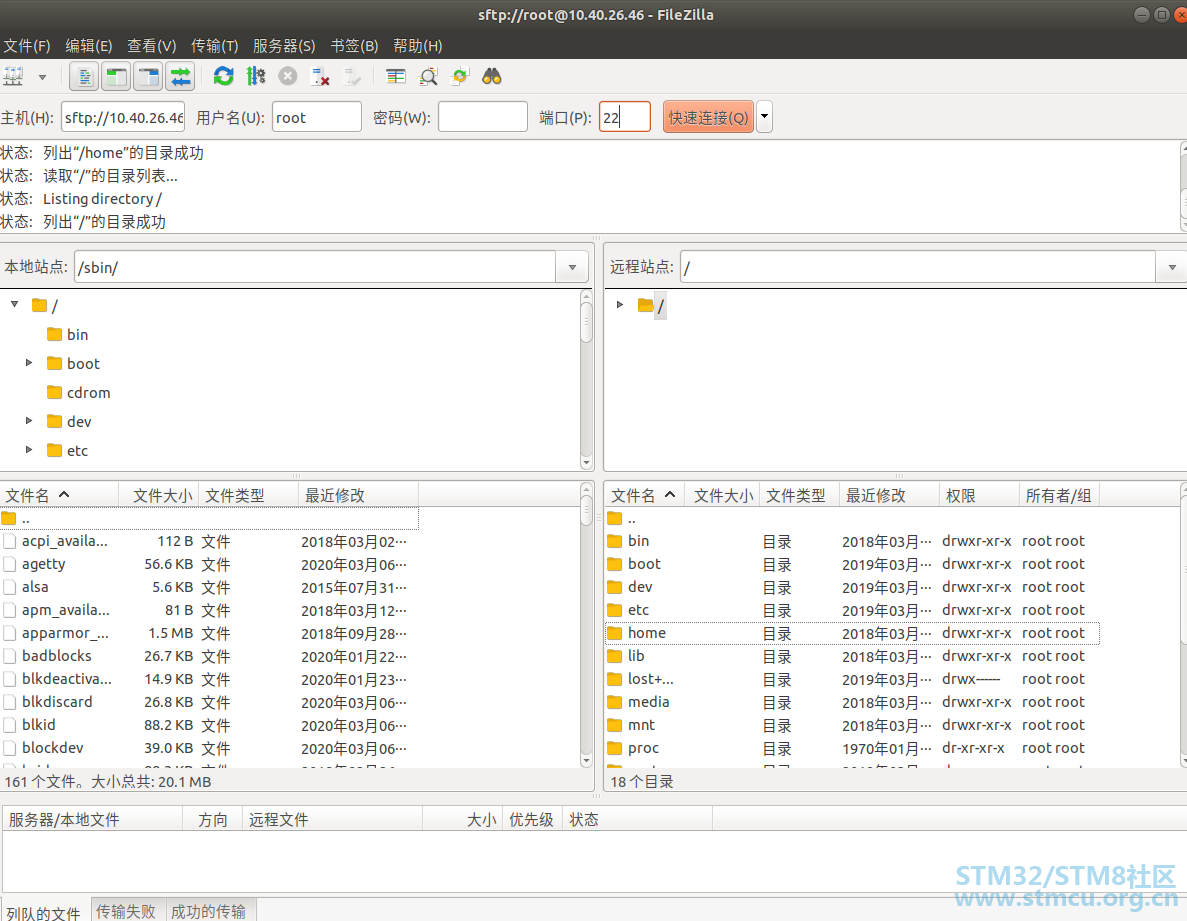Image resolution: width=1187 pixels, height=921 pixels.
Task: Open directory listing filters icon
Action: click(395, 76)
